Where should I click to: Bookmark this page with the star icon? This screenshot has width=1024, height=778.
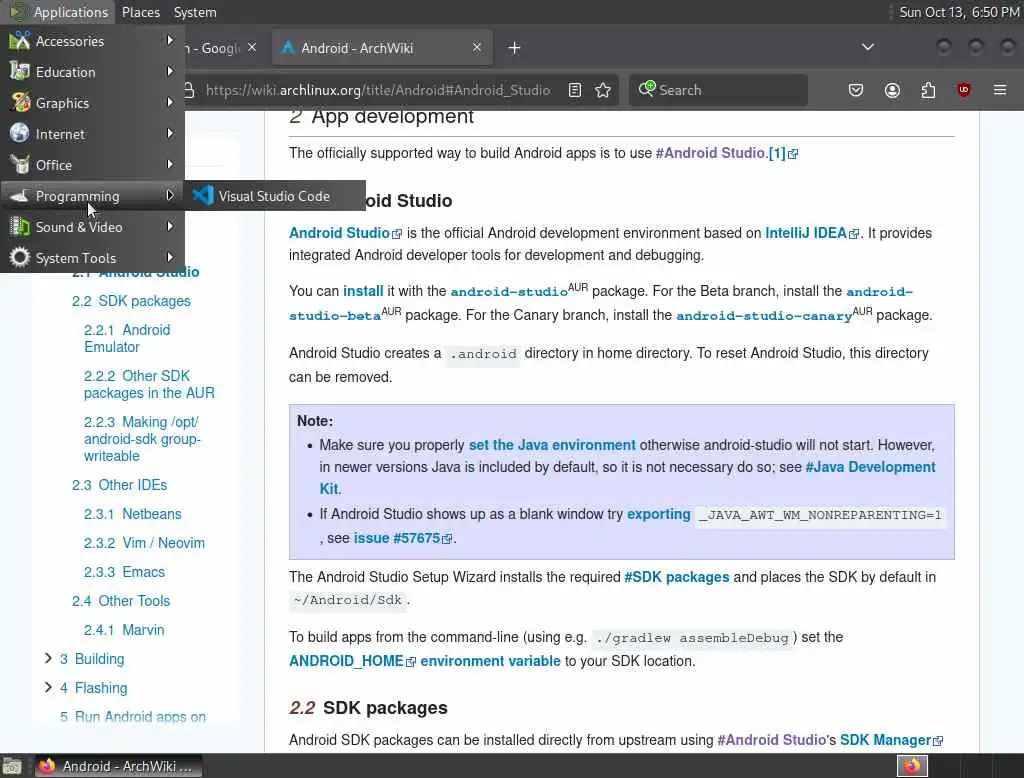click(603, 90)
